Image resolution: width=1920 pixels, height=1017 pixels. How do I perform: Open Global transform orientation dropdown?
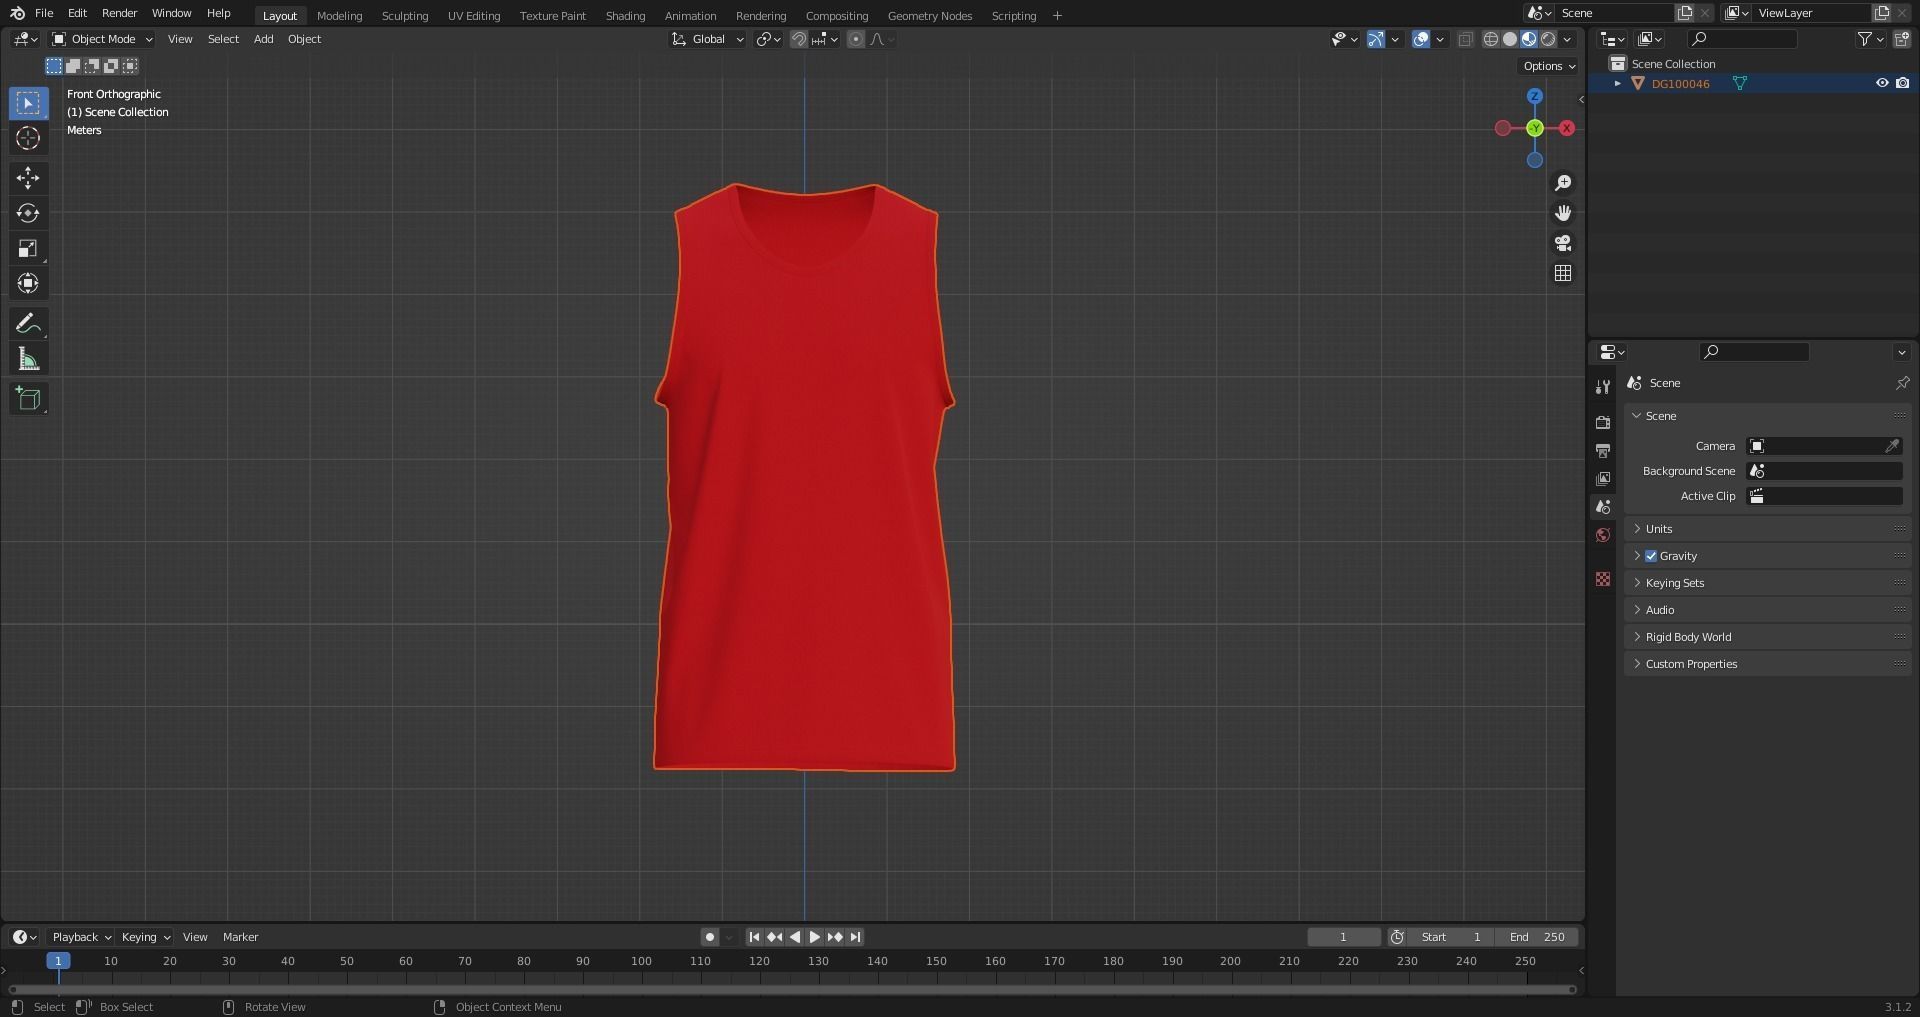click(708, 39)
